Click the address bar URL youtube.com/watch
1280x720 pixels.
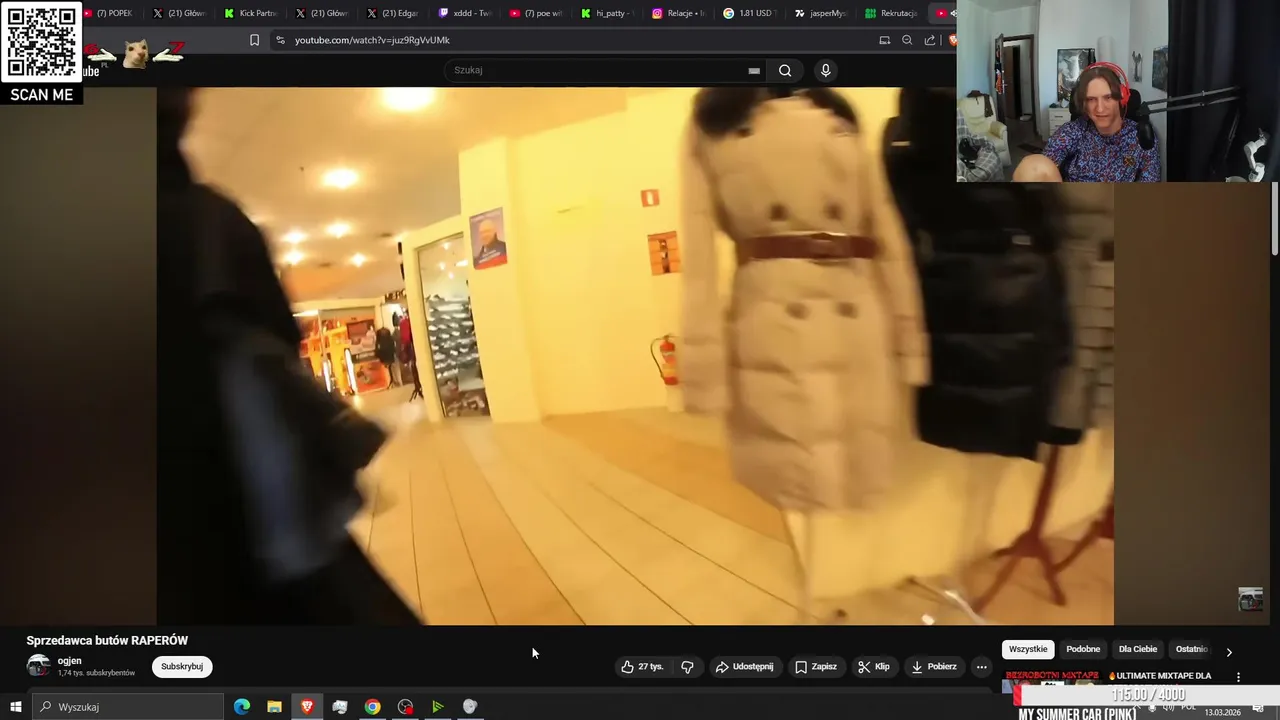(x=372, y=40)
